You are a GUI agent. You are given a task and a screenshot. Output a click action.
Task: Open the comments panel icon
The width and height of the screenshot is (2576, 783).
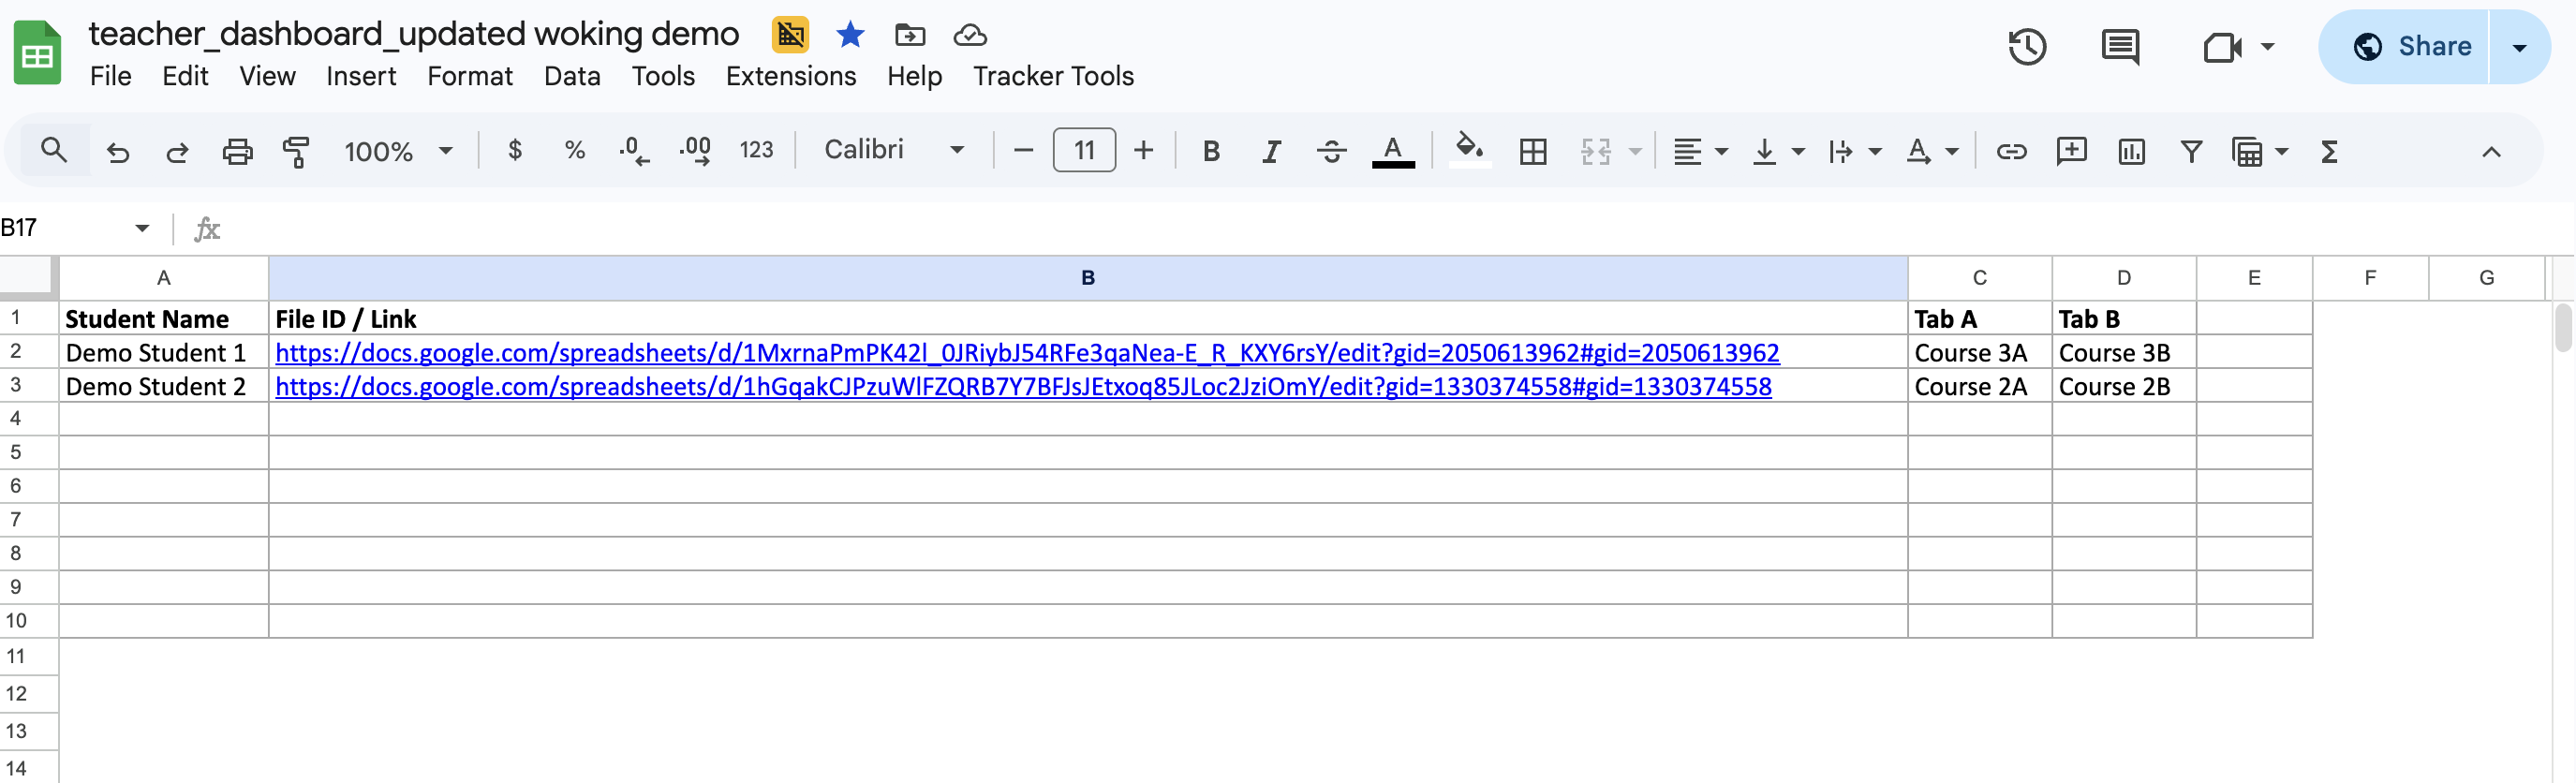(x=2120, y=47)
